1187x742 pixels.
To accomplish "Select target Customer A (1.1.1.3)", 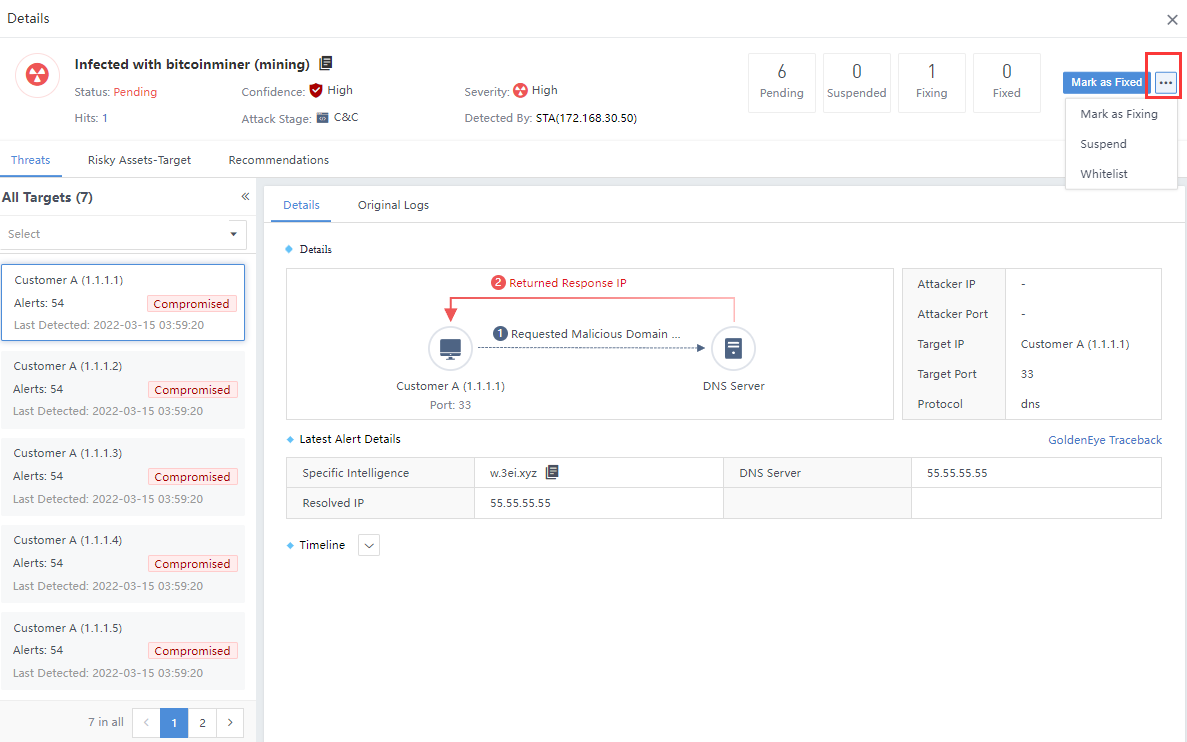I will click(x=123, y=475).
